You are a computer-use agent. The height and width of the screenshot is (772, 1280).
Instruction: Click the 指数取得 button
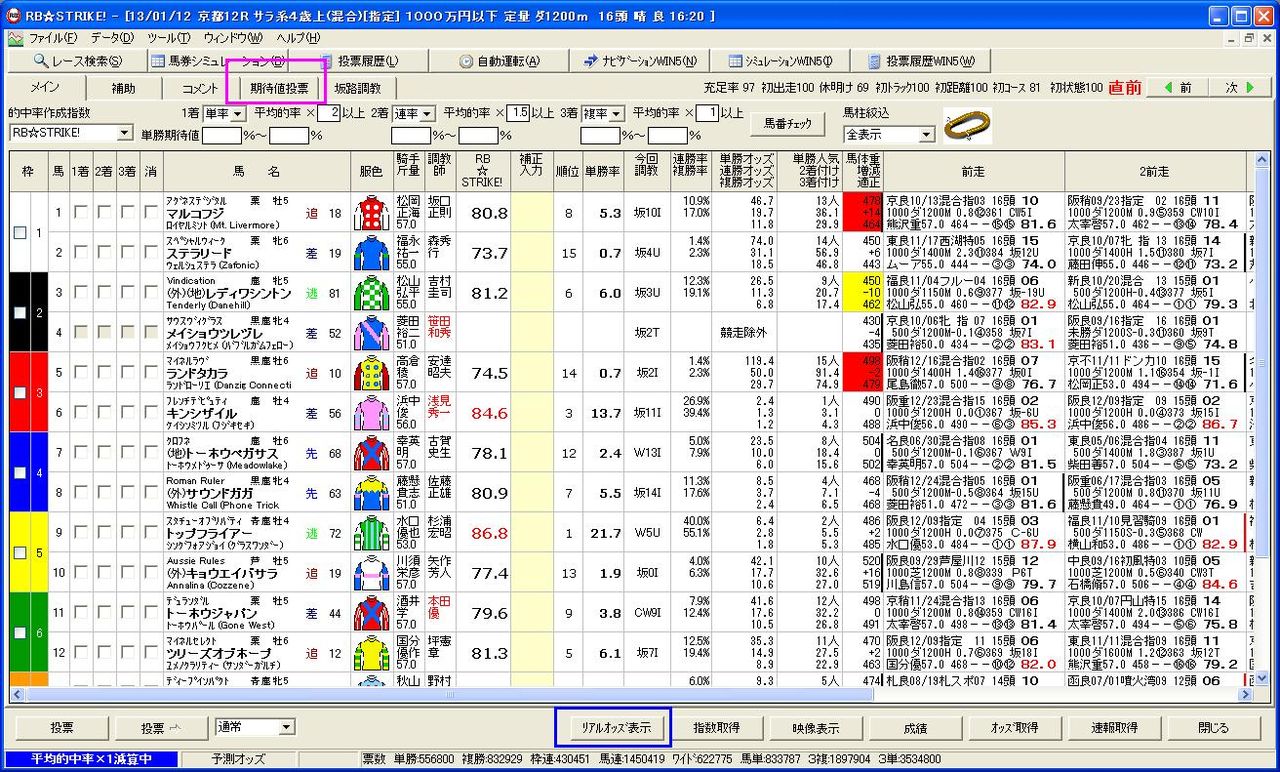[716, 727]
